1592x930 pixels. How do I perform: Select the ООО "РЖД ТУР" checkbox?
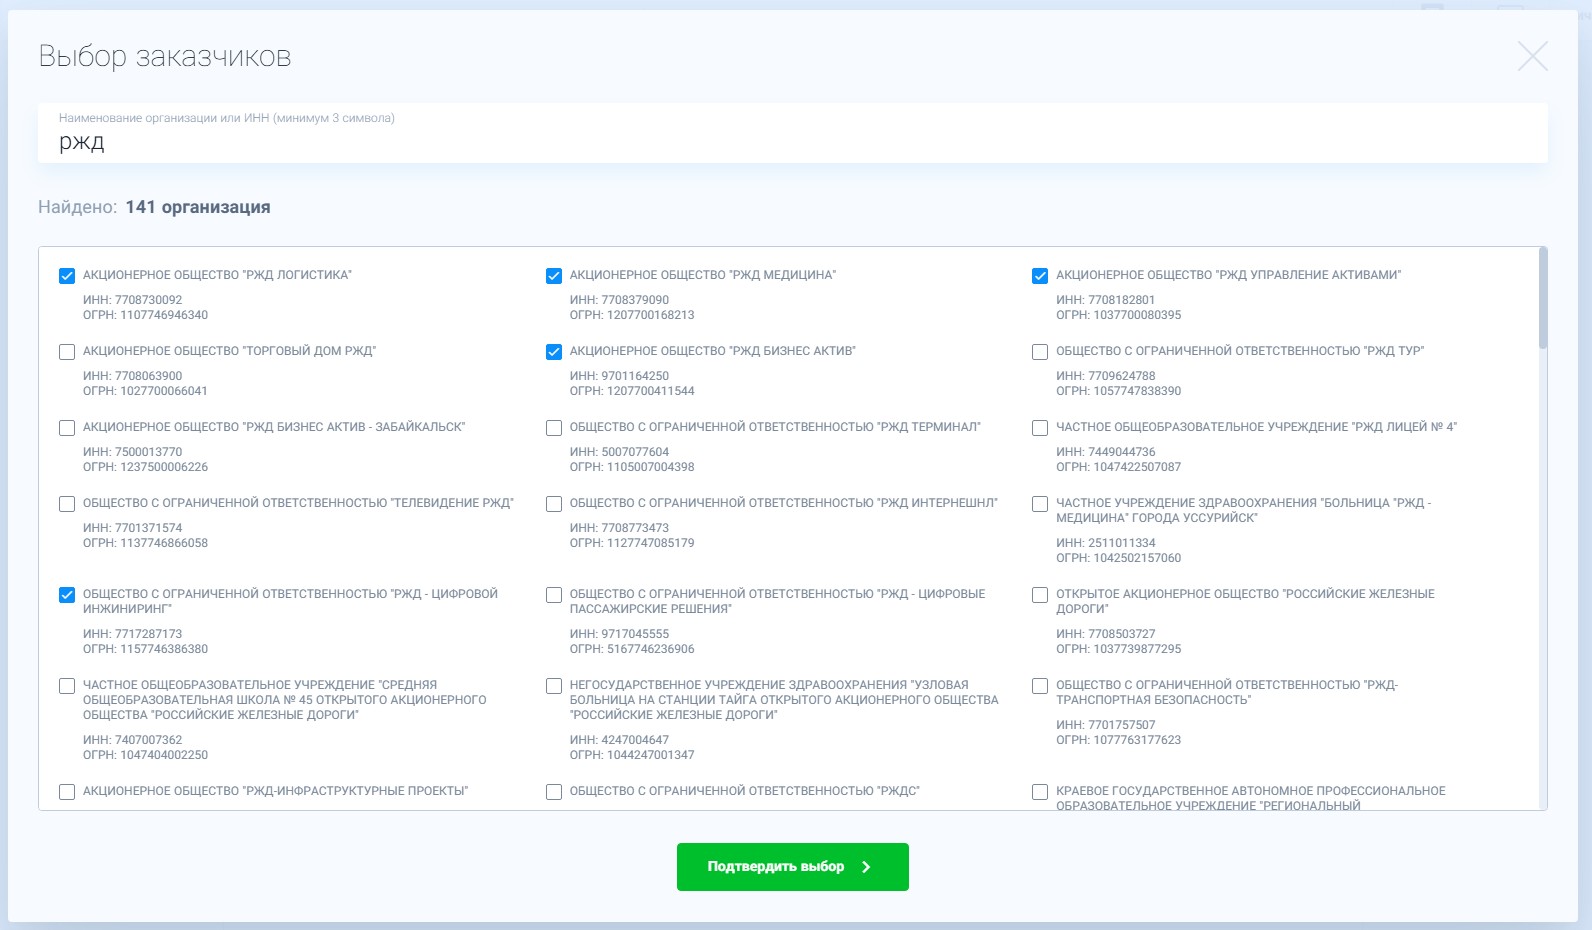1040,352
